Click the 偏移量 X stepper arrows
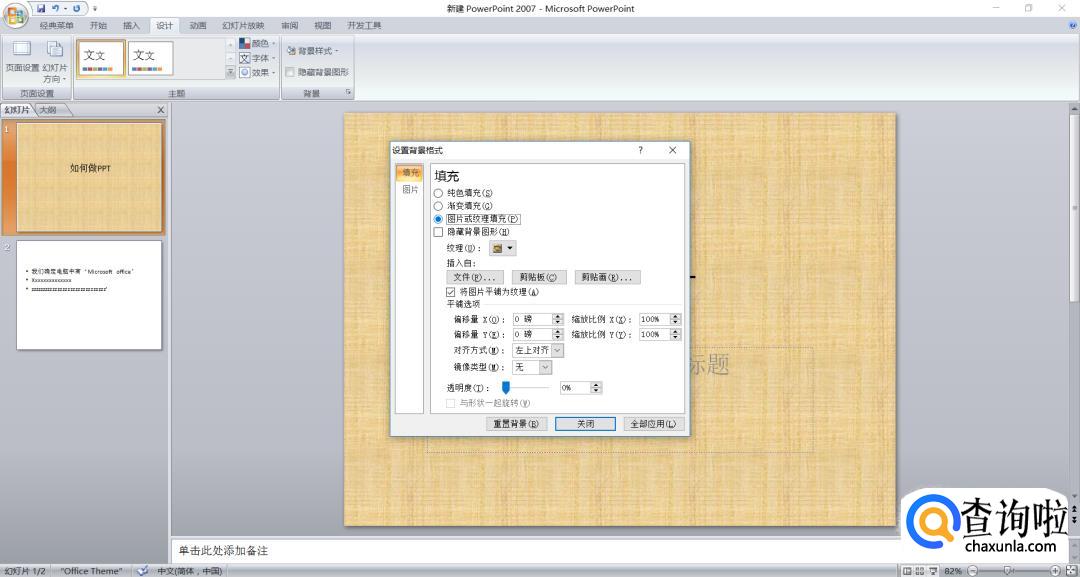 pyautogui.click(x=558, y=319)
